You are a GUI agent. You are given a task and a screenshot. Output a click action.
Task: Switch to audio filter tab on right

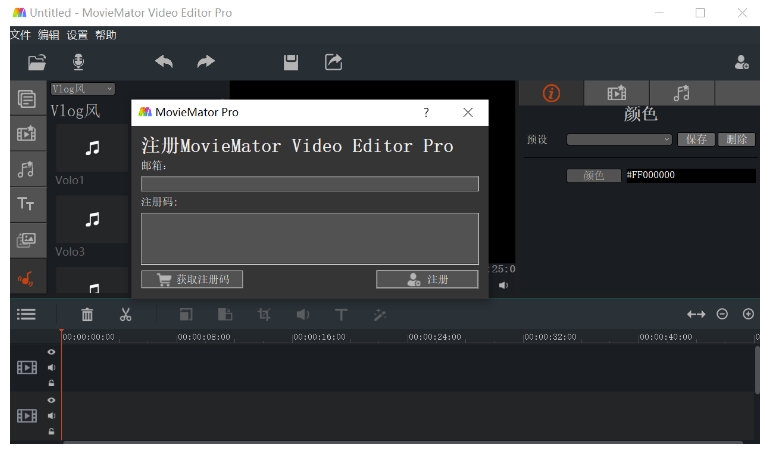tap(682, 93)
